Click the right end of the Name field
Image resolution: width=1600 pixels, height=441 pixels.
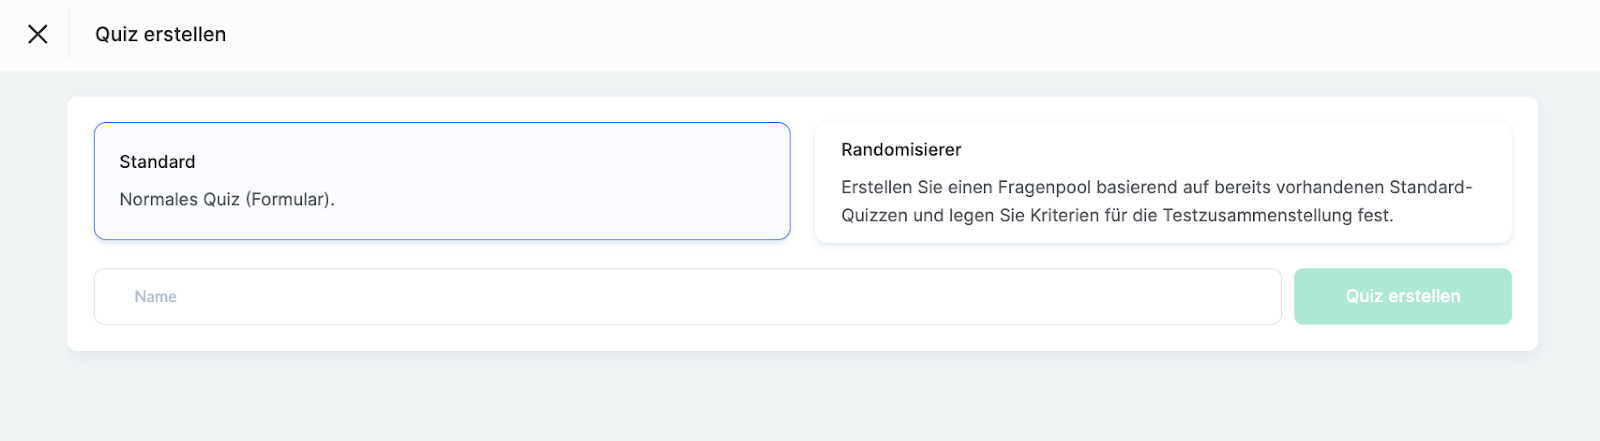[1250, 296]
